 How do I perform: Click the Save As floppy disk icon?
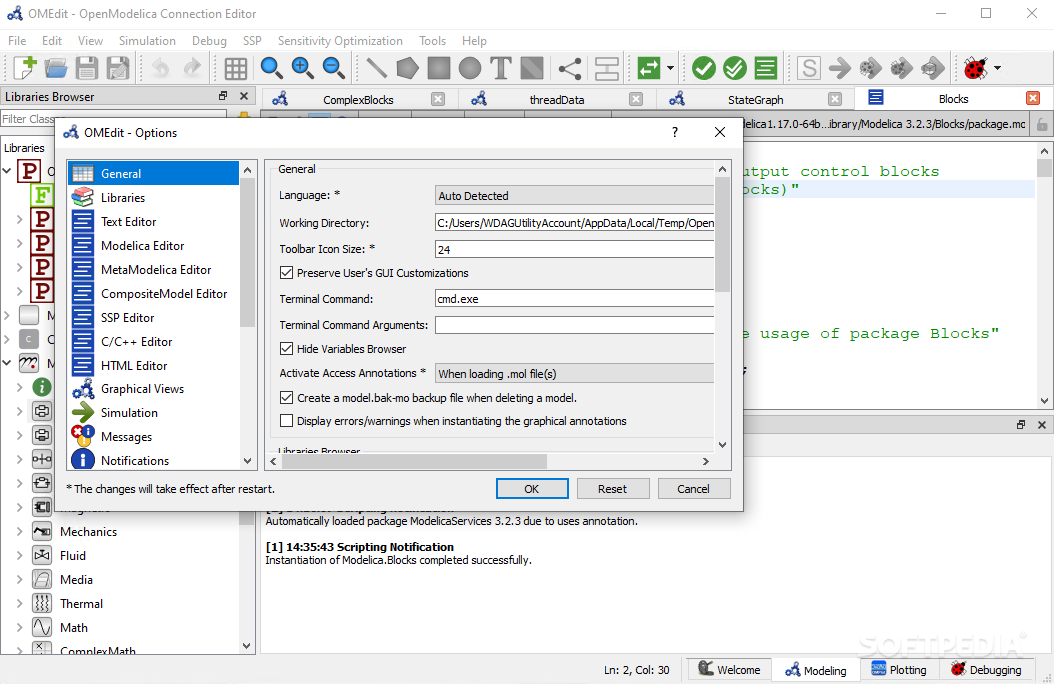tap(118, 68)
